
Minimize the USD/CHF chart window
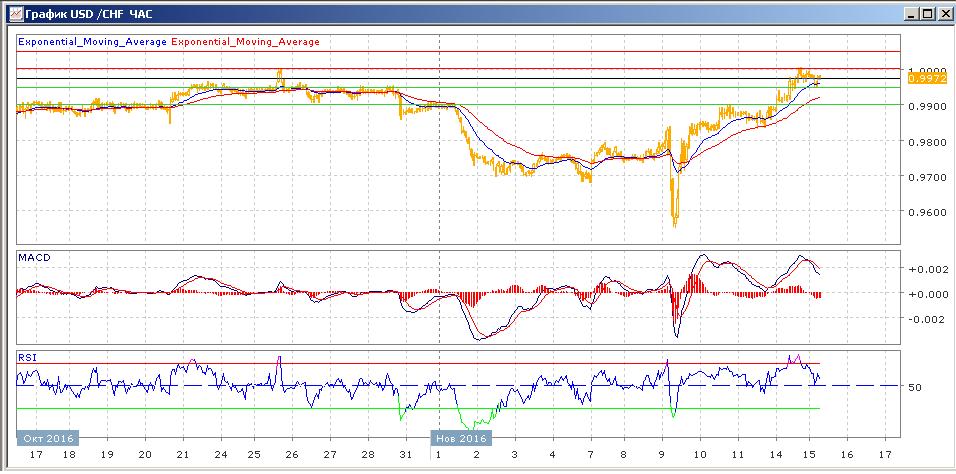(913, 13)
